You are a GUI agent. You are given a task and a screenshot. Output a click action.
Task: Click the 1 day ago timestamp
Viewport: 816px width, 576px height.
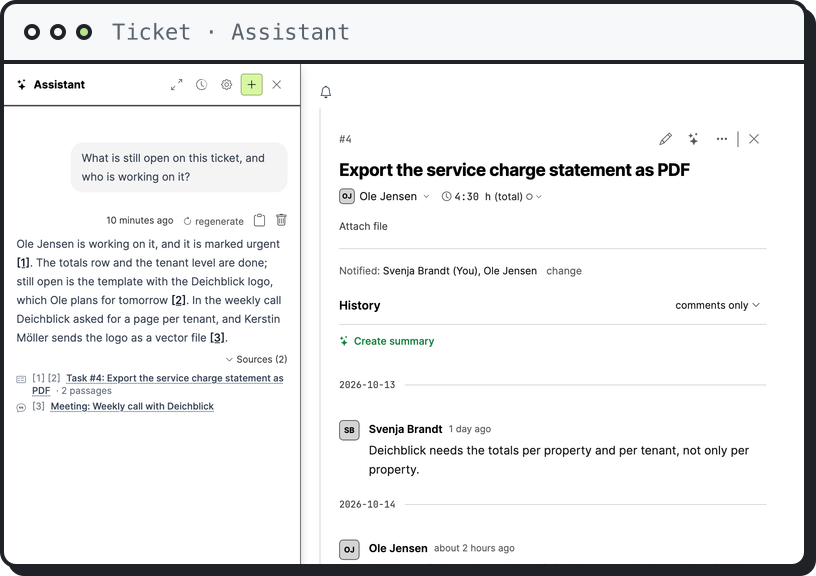coord(470,429)
